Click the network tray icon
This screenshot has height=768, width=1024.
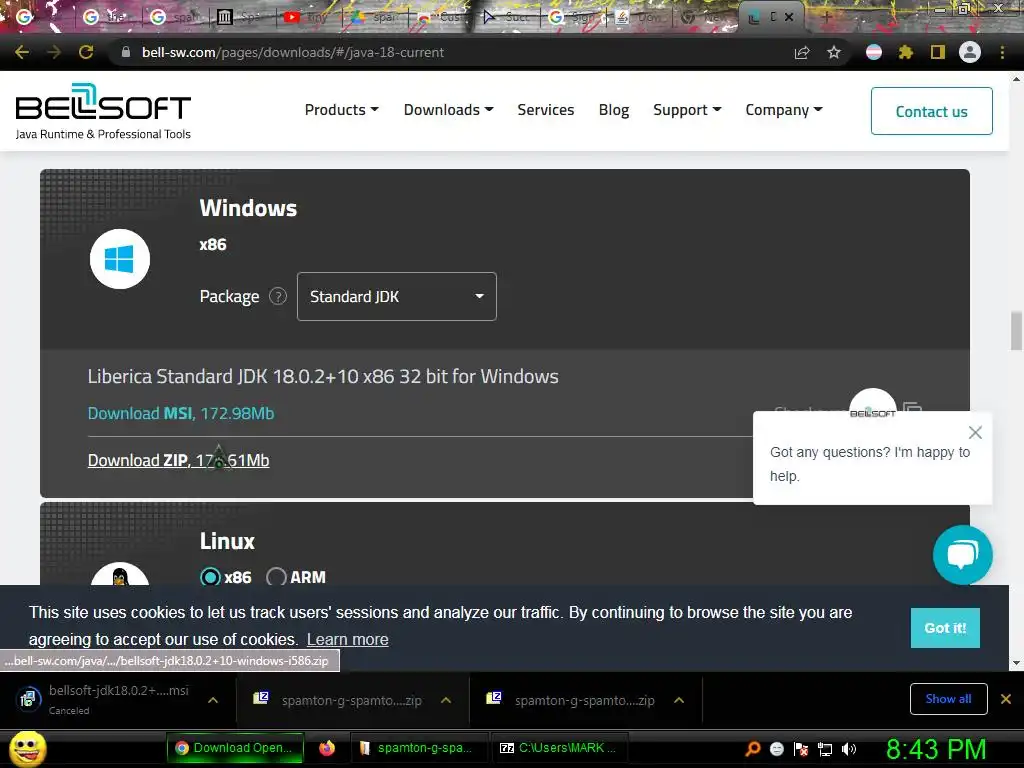click(825, 749)
